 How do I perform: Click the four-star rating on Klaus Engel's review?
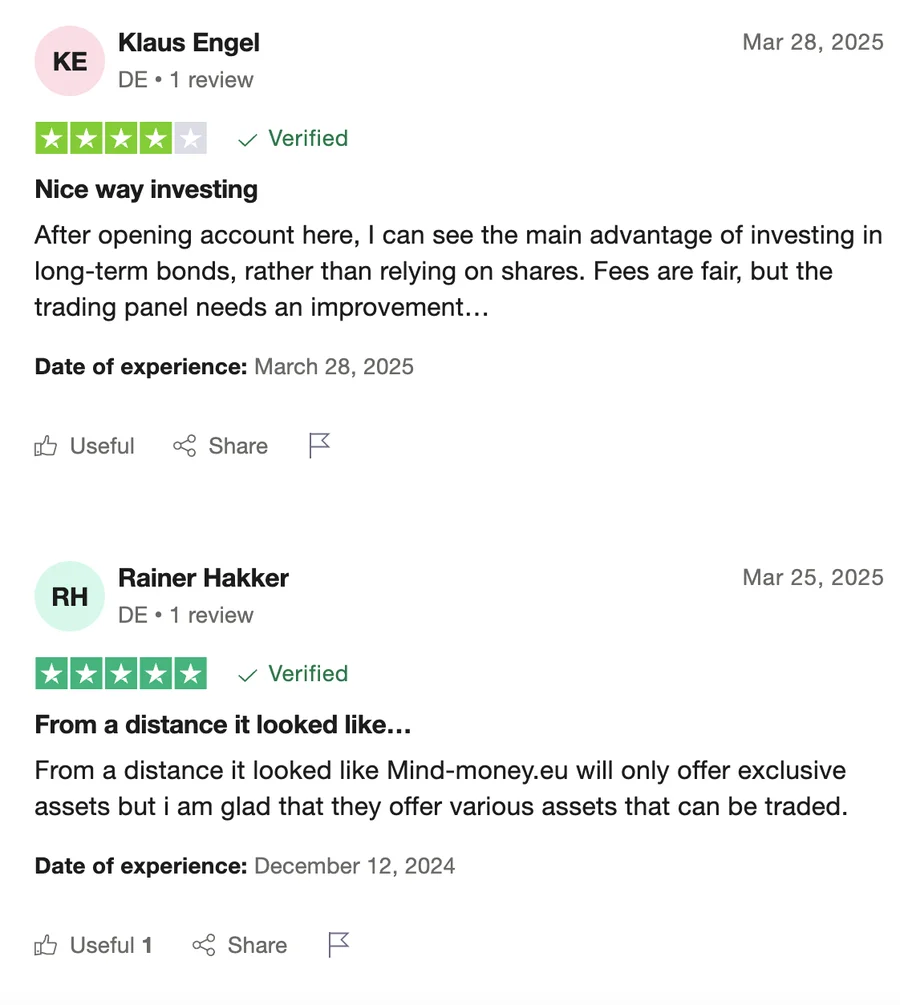121,139
